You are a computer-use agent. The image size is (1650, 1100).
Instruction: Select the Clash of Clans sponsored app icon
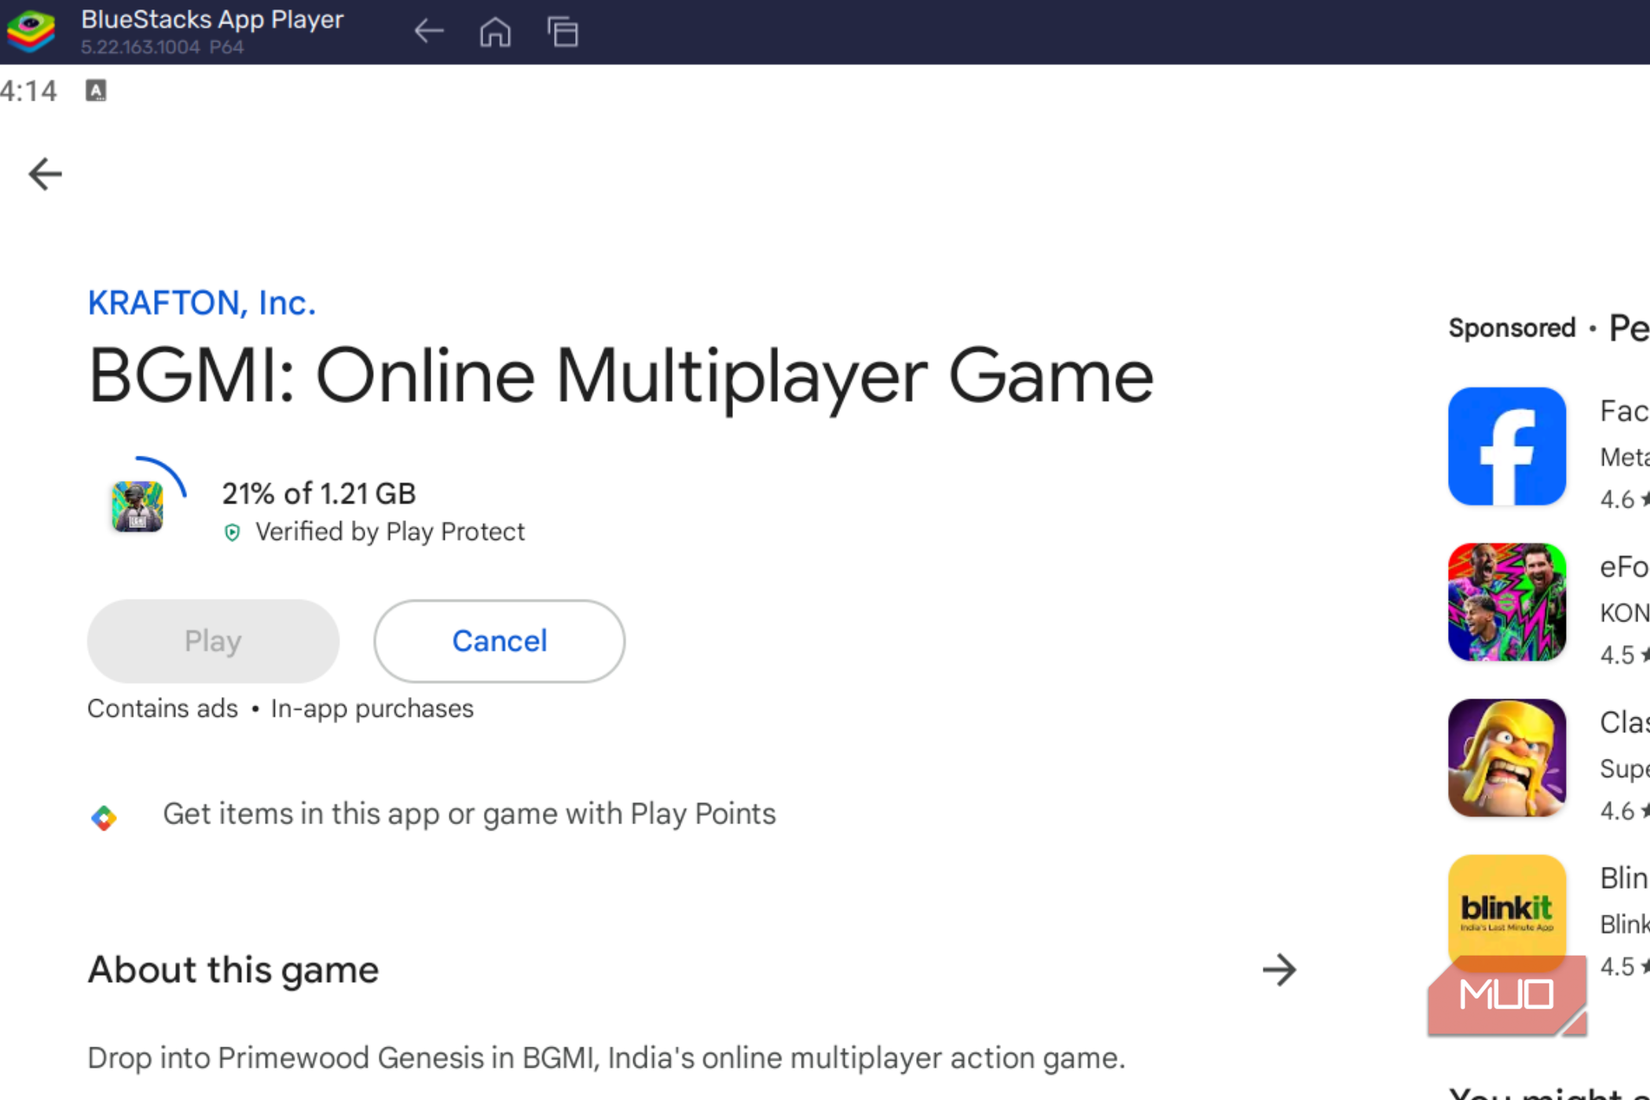tap(1506, 757)
